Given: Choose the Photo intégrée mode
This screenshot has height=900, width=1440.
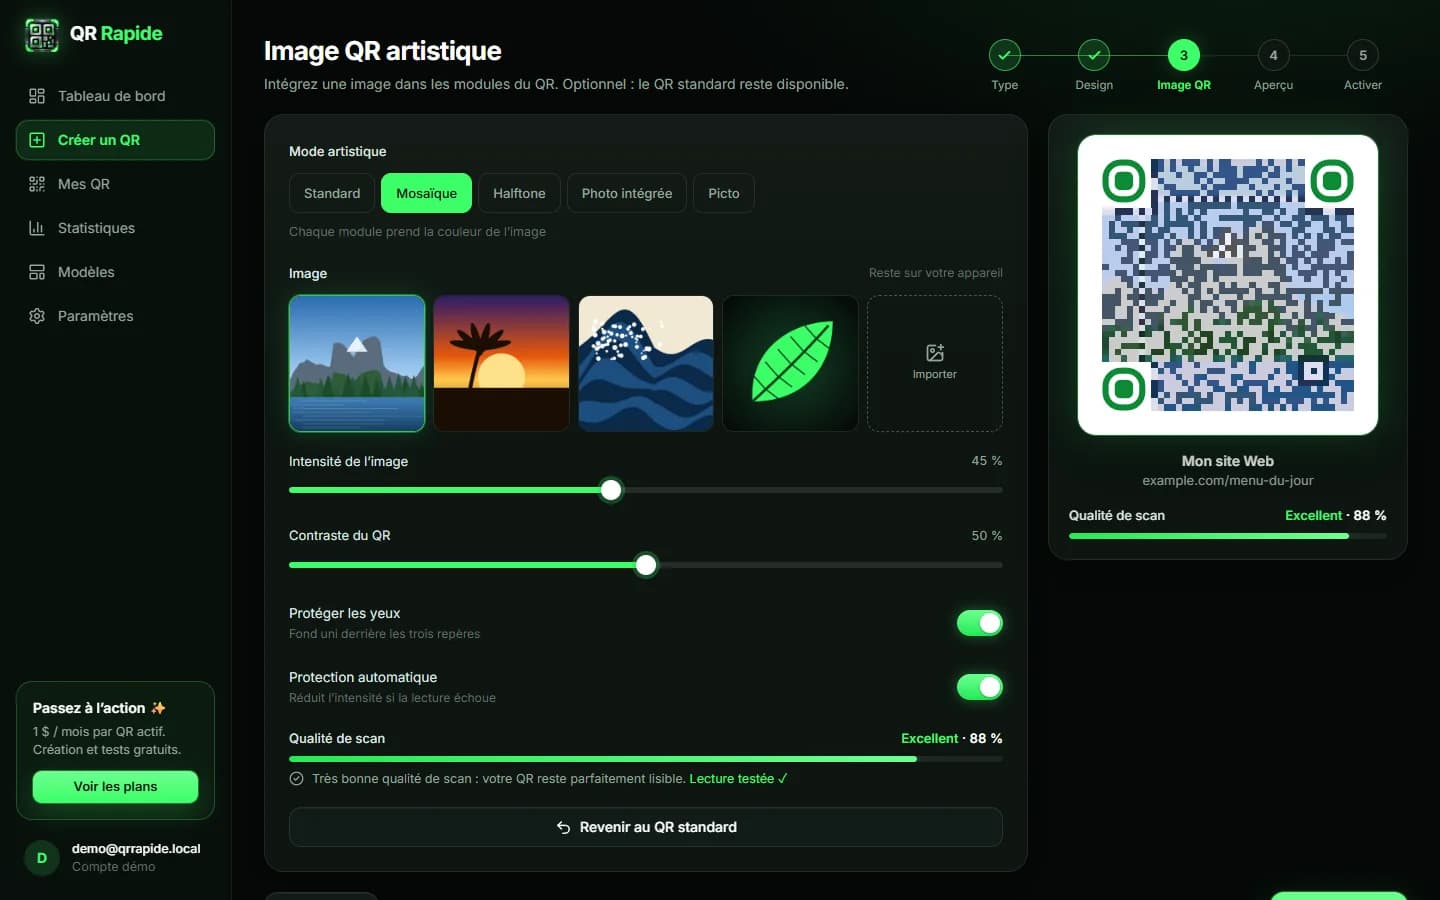Looking at the screenshot, I should point(627,193).
